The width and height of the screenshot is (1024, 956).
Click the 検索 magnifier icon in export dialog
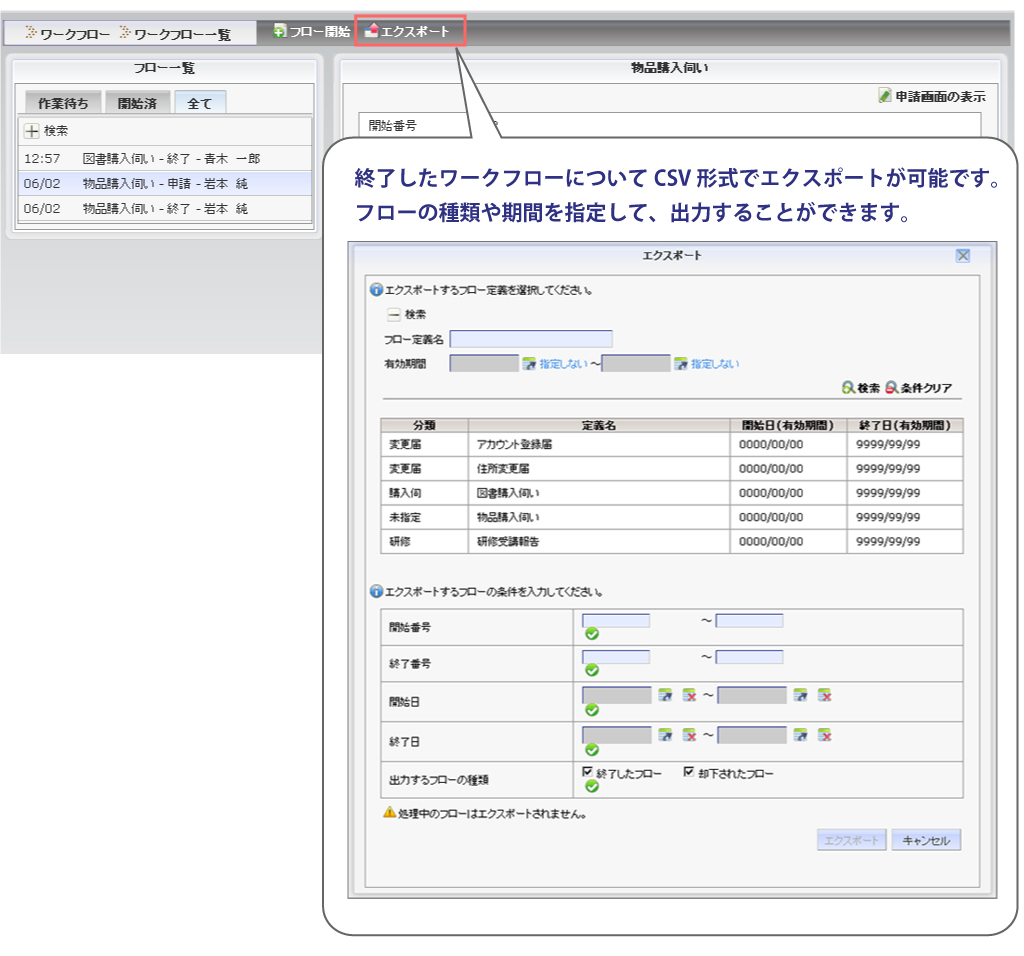point(848,388)
